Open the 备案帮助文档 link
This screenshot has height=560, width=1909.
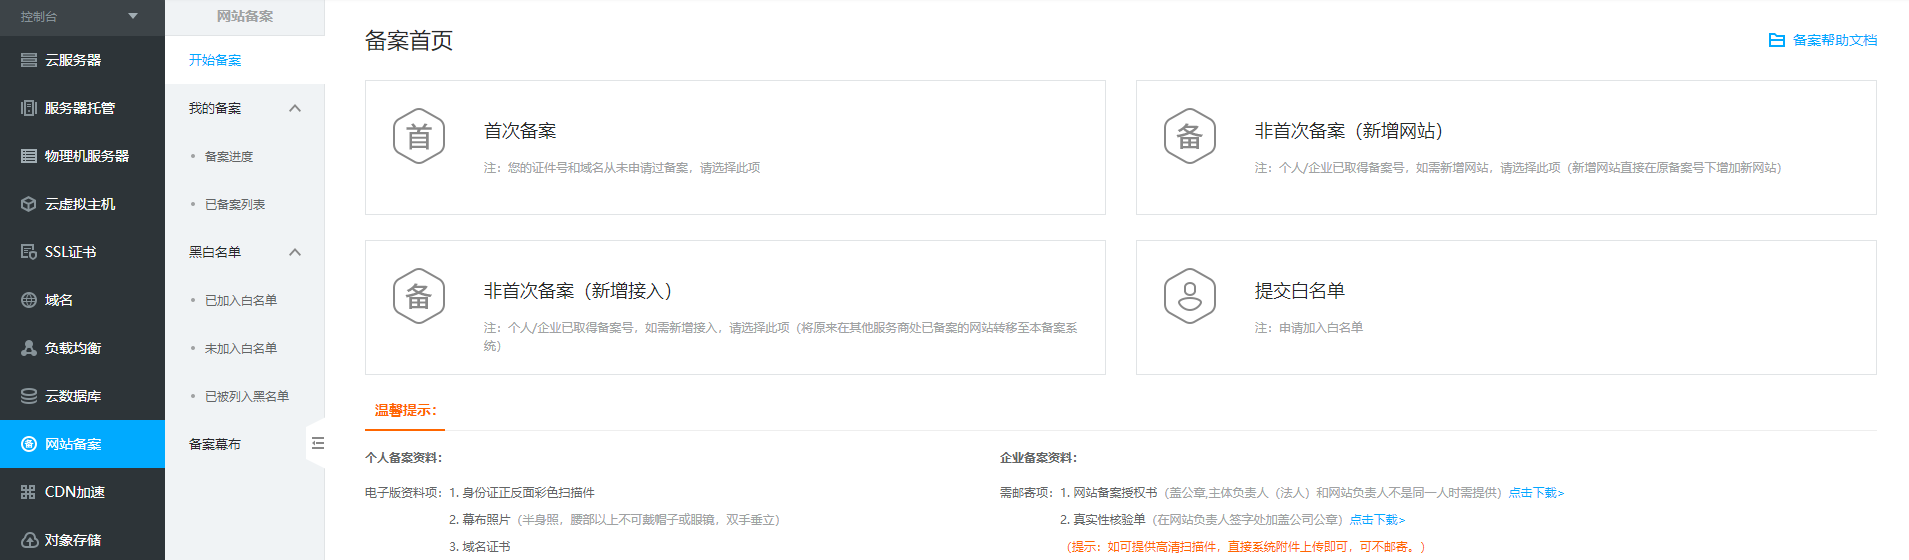click(1823, 40)
